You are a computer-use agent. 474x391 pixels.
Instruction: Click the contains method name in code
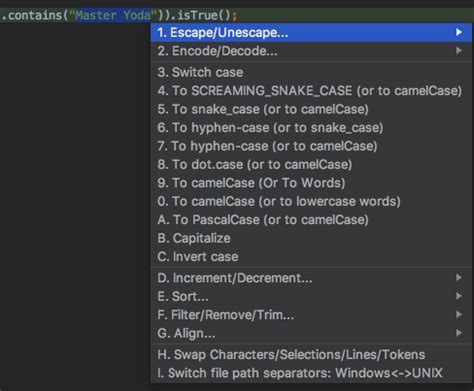tap(35, 15)
